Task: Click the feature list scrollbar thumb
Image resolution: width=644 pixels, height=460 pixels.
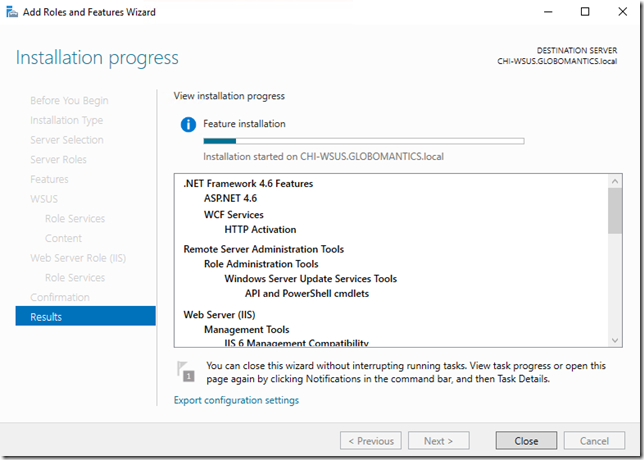Action: (615, 211)
